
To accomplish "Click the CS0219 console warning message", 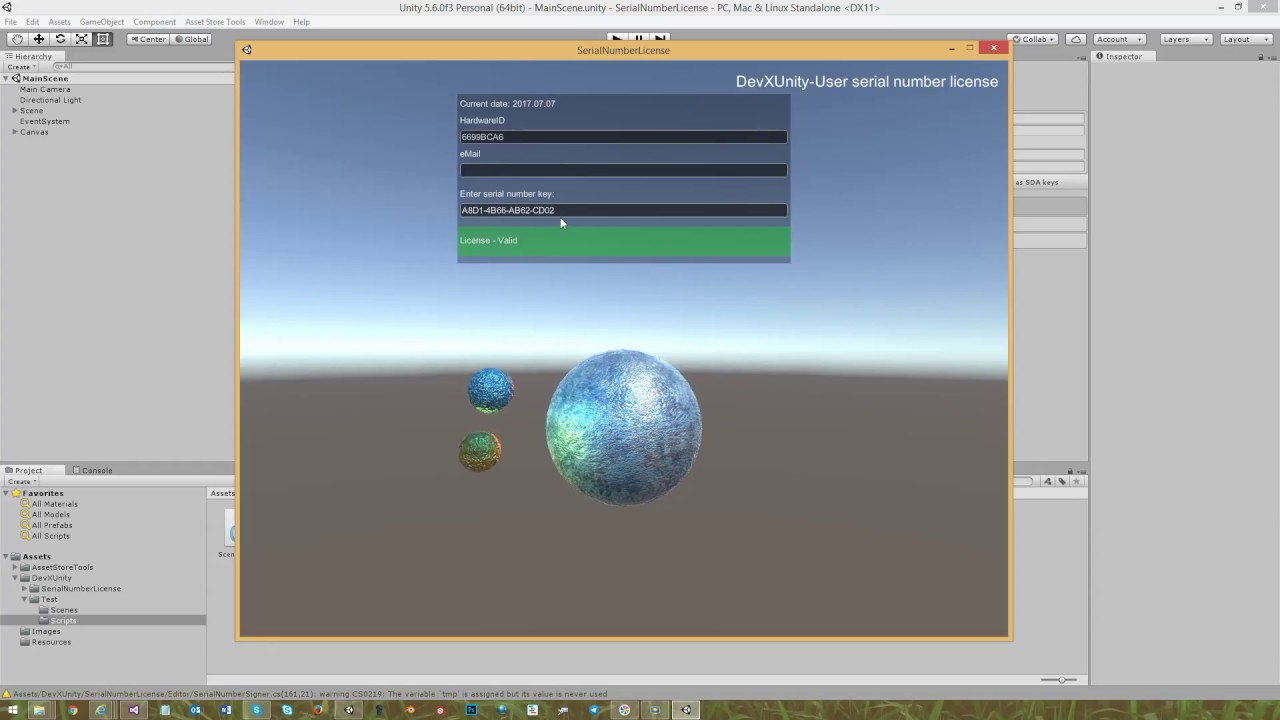I will click(310, 694).
